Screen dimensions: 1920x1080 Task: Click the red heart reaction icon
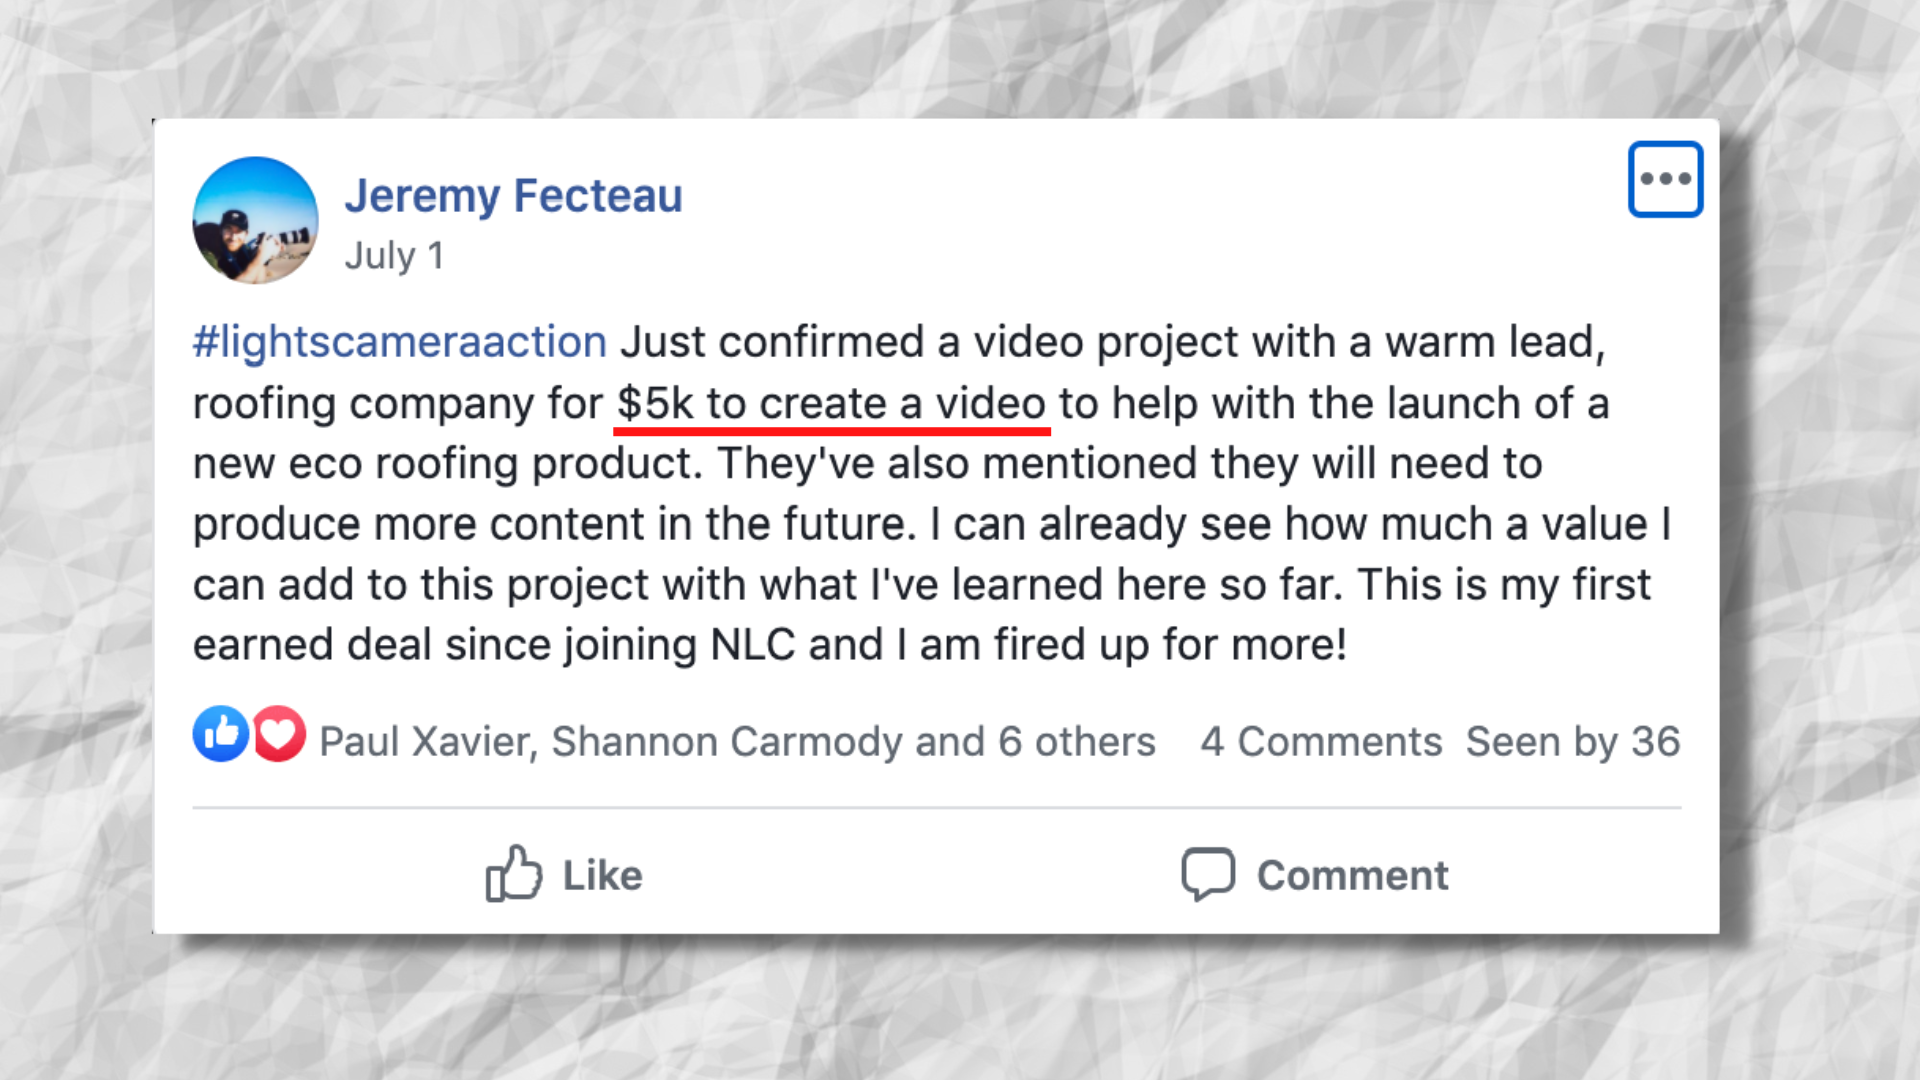click(x=279, y=734)
